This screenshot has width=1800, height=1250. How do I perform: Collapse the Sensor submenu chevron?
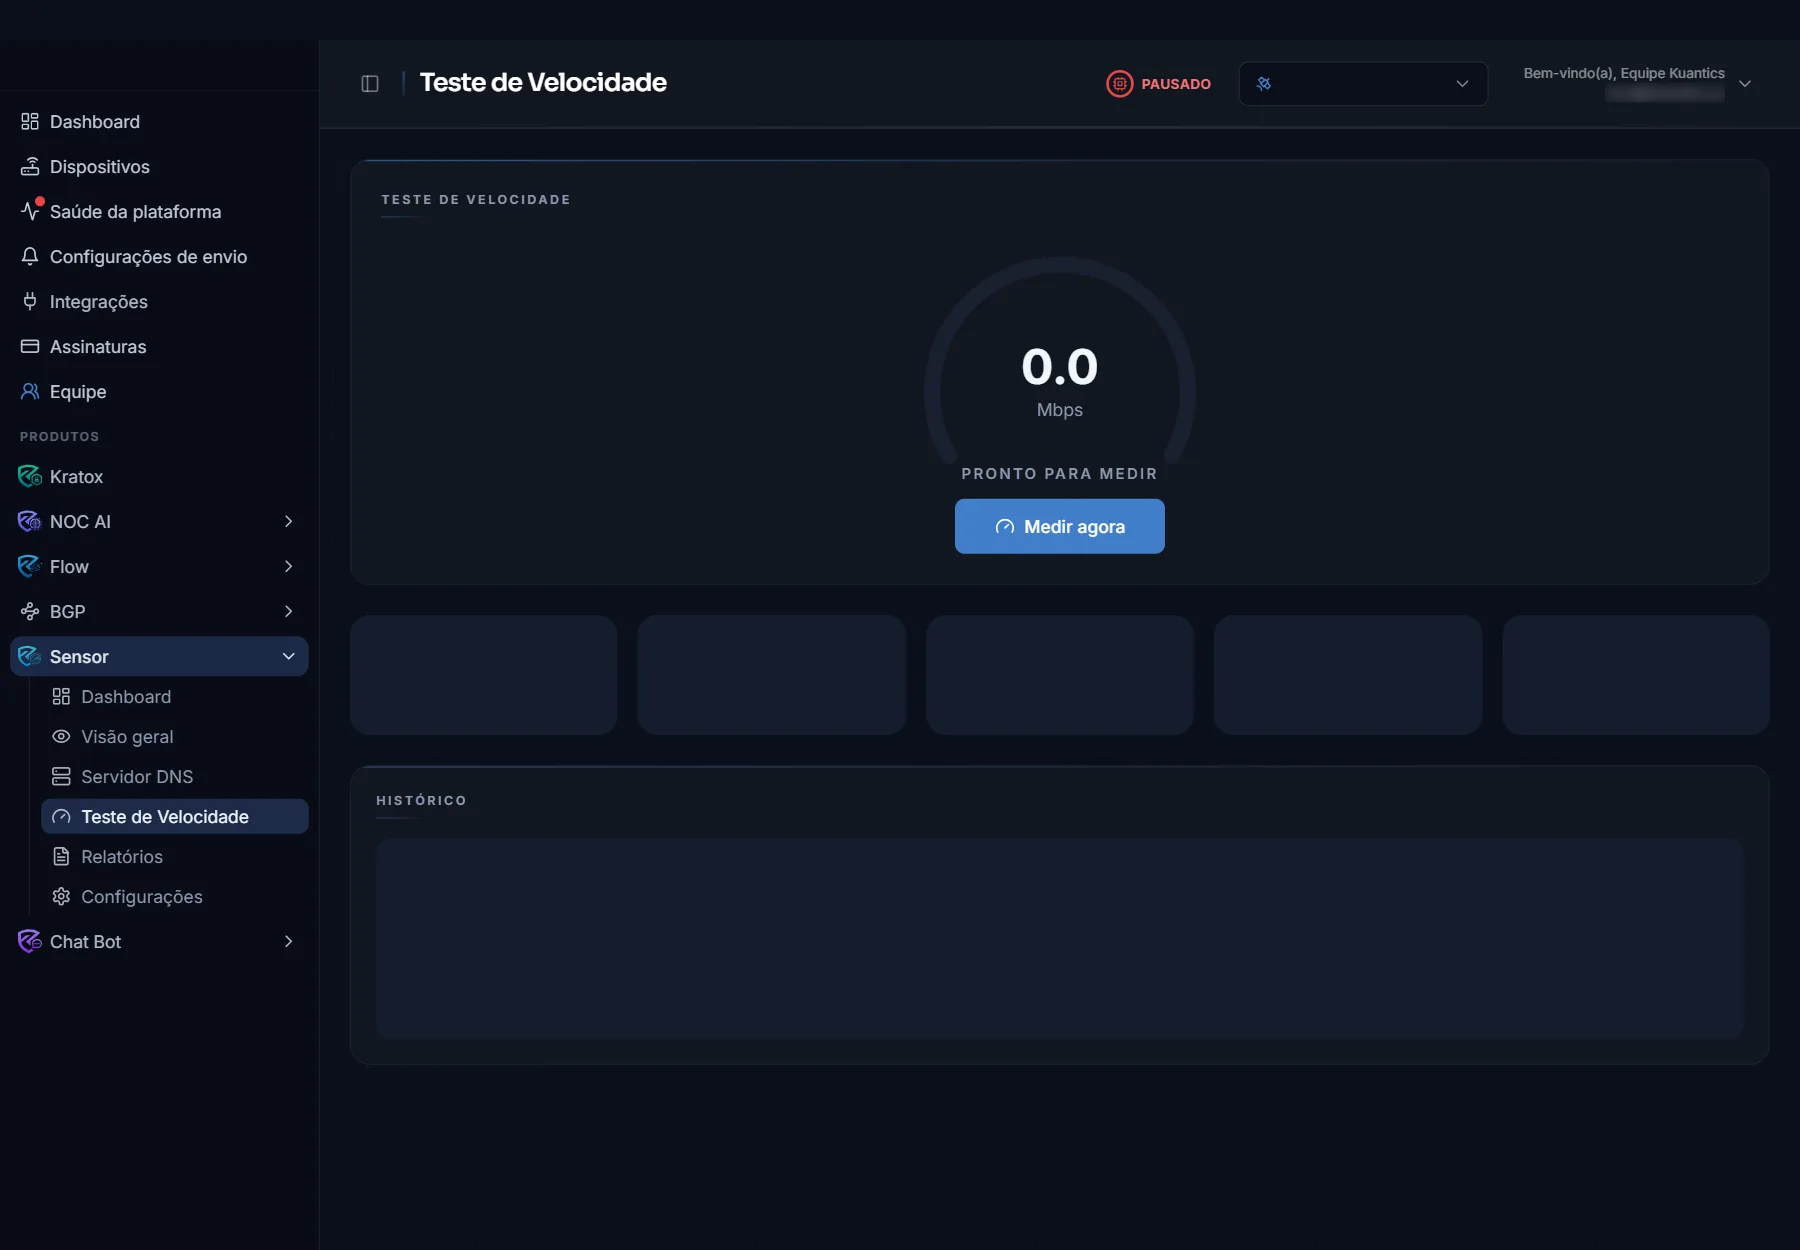point(288,656)
